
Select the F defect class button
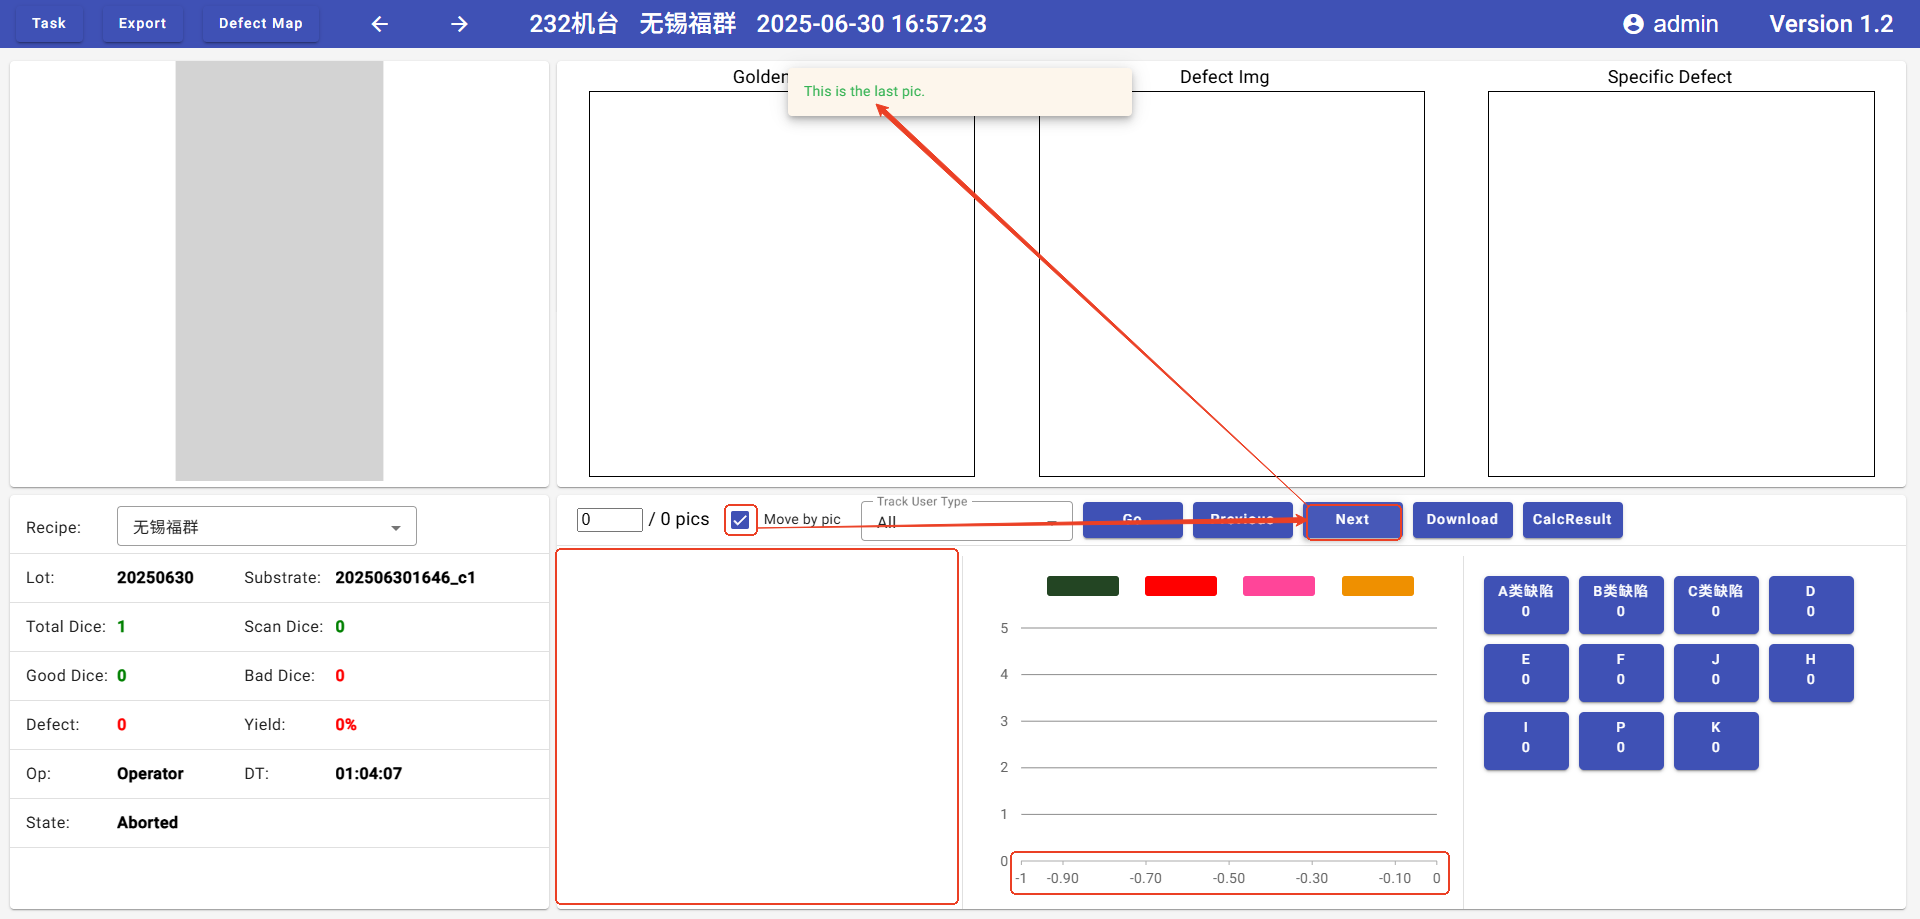pyautogui.click(x=1621, y=672)
